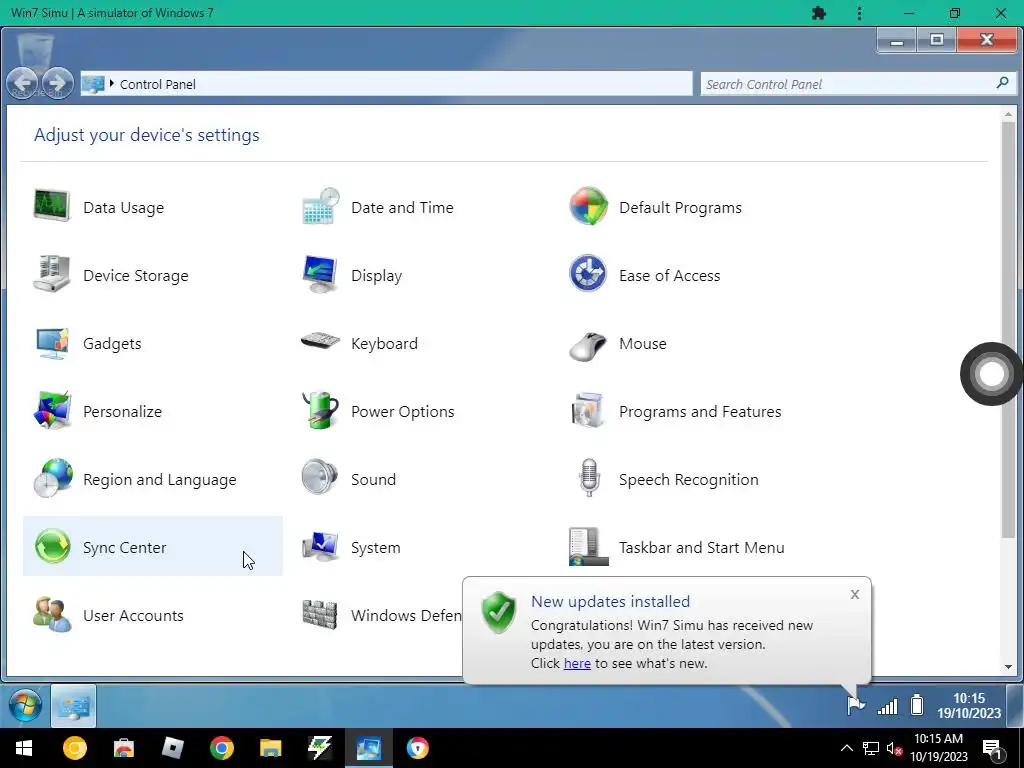Click the Control Panel back arrow
The image size is (1024, 768).
click(24, 84)
